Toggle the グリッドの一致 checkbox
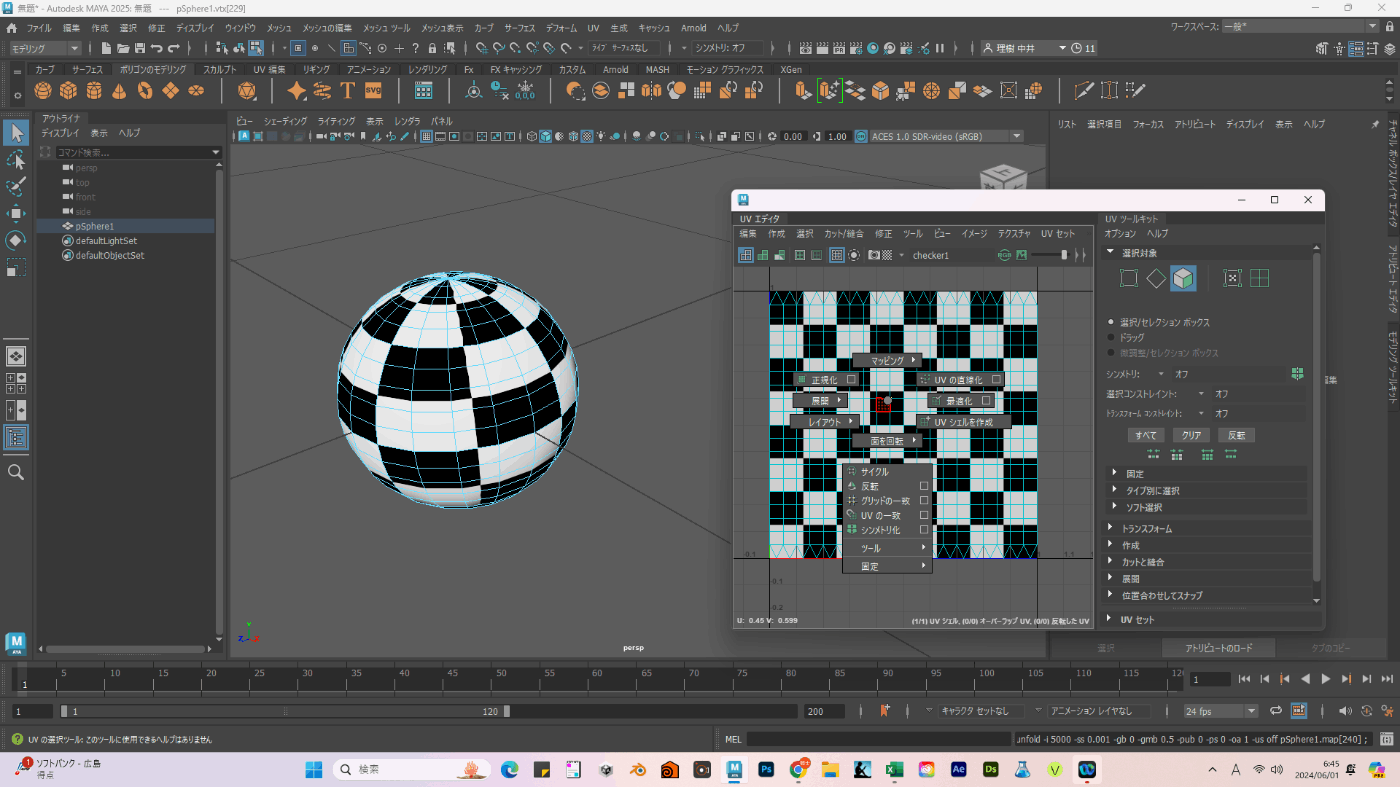The height and width of the screenshot is (787, 1400). coord(924,500)
